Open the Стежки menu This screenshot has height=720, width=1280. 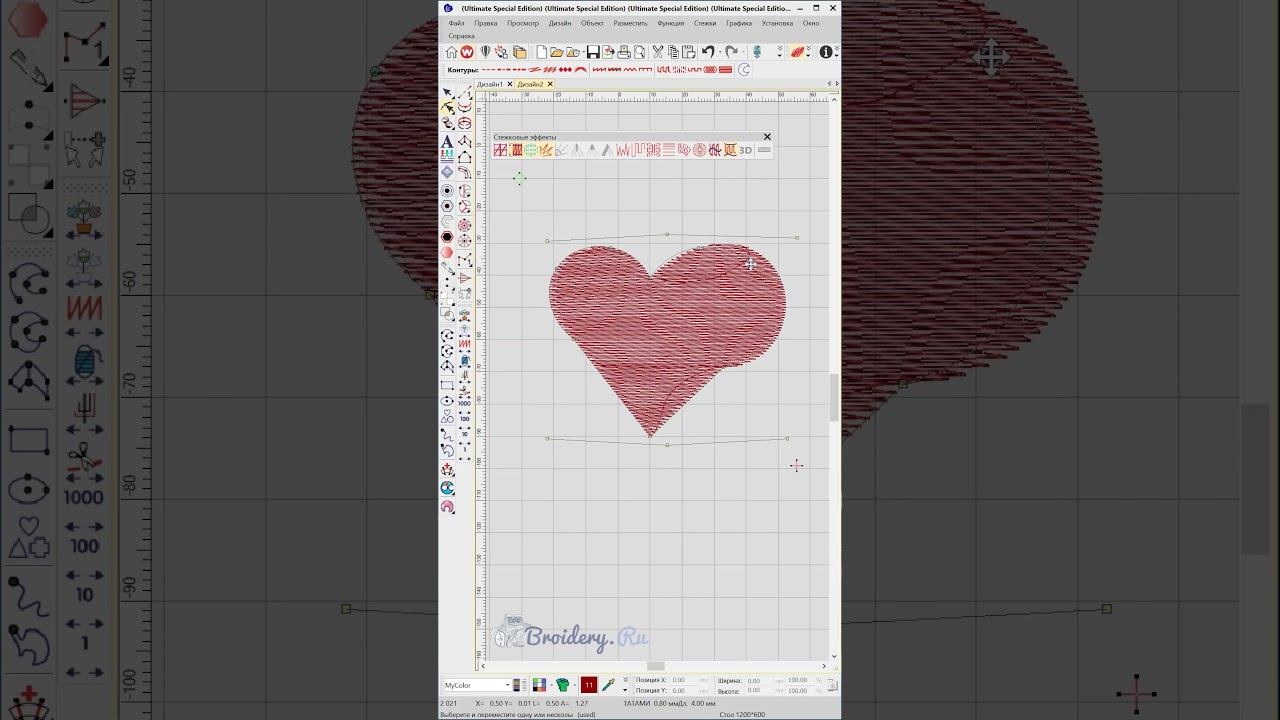pos(705,23)
